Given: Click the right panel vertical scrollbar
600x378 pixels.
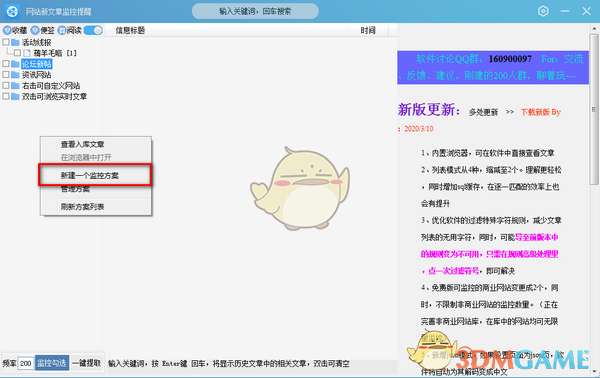Looking at the screenshot, I should [x=594, y=109].
